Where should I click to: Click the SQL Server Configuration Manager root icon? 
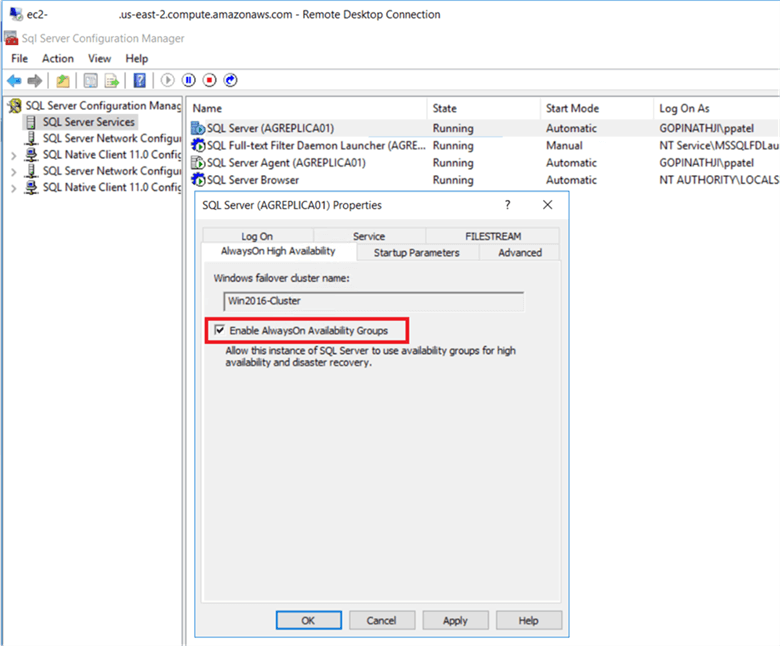[15, 105]
